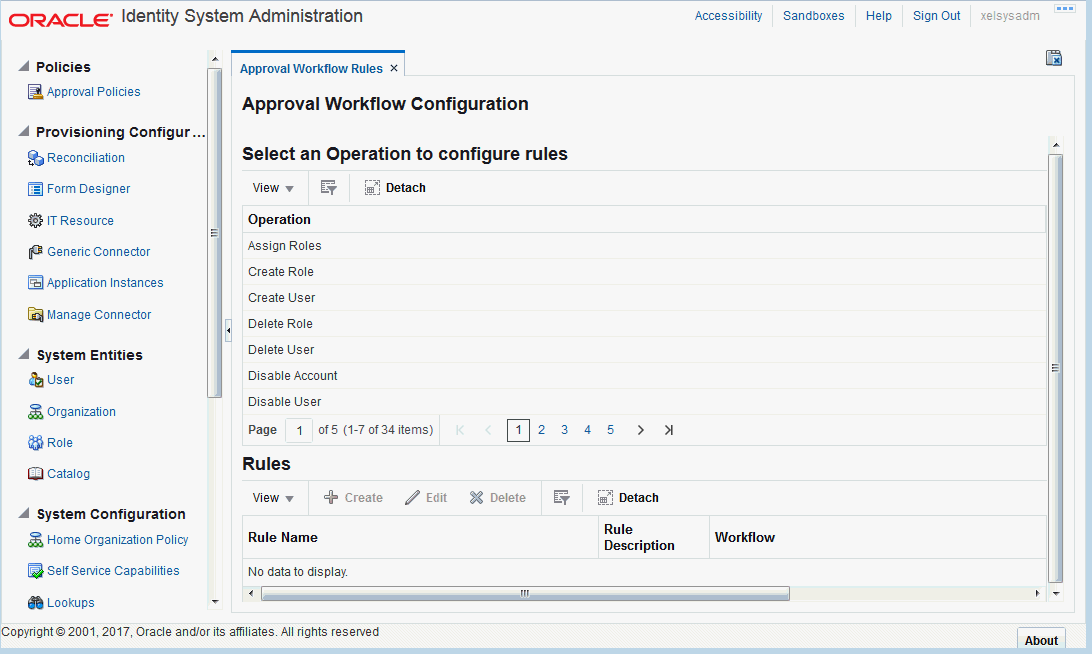Select the Disable User operation row

644,402
